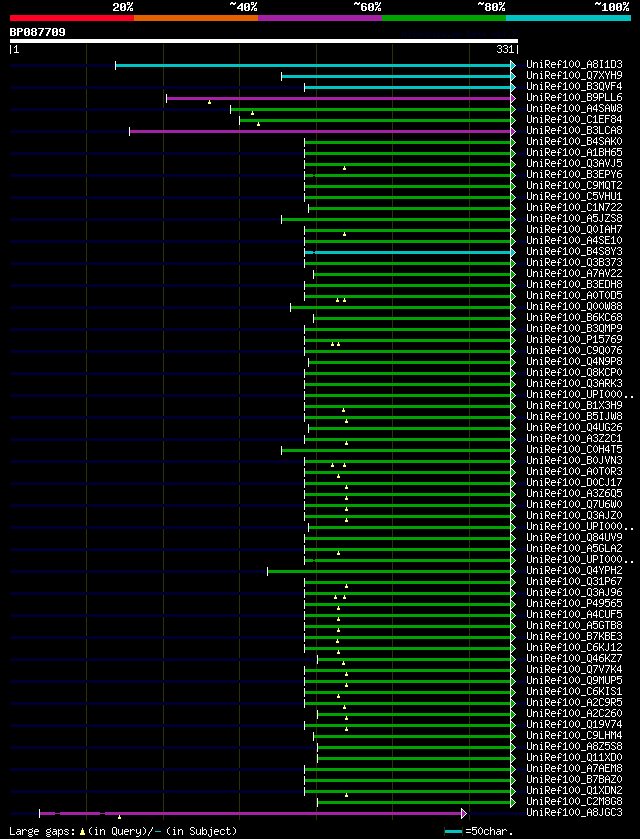This screenshot has width=640, height=839.
Task: Select the UniRef100_B3LCA8 label
Action: (574, 131)
